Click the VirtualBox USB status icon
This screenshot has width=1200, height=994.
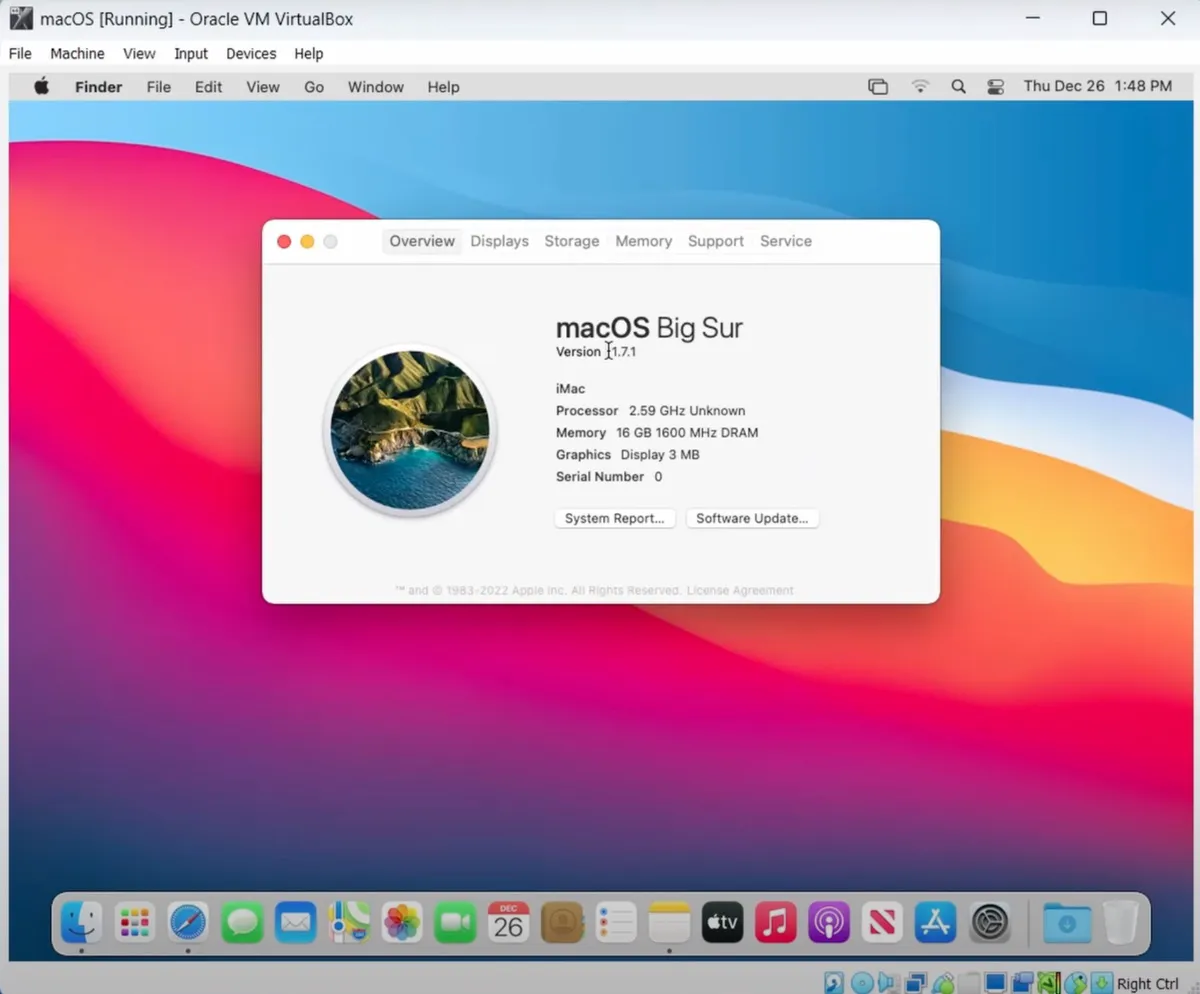[x=943, y=982]
